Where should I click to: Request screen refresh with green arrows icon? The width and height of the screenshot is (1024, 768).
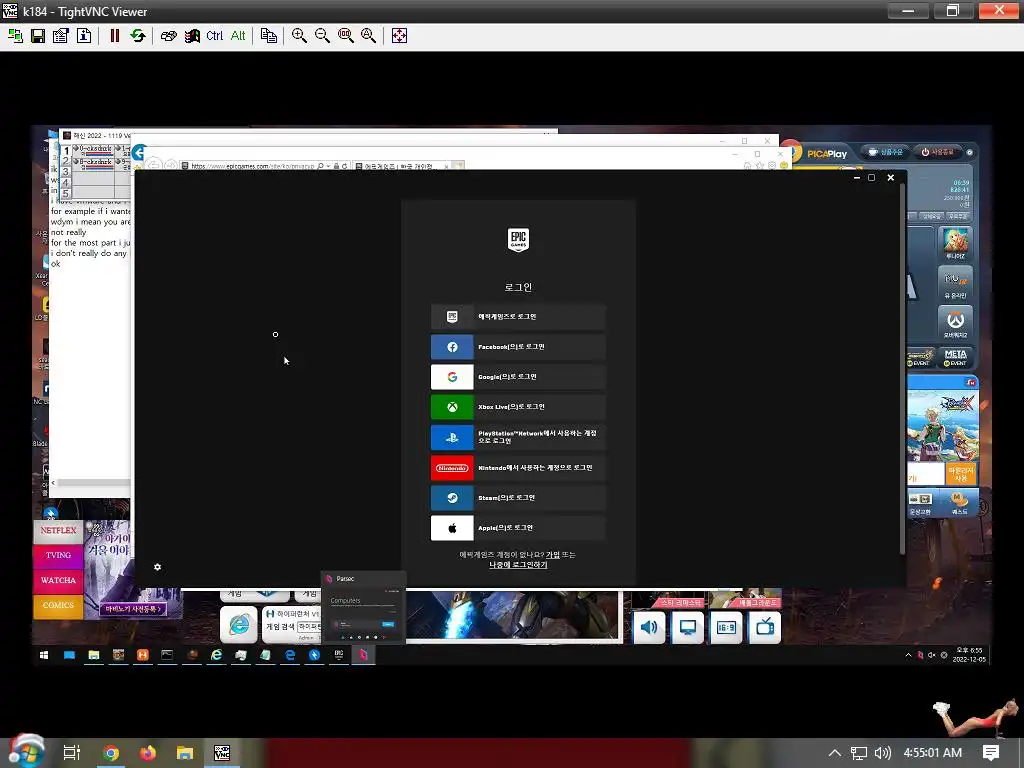tap(138, 36)
